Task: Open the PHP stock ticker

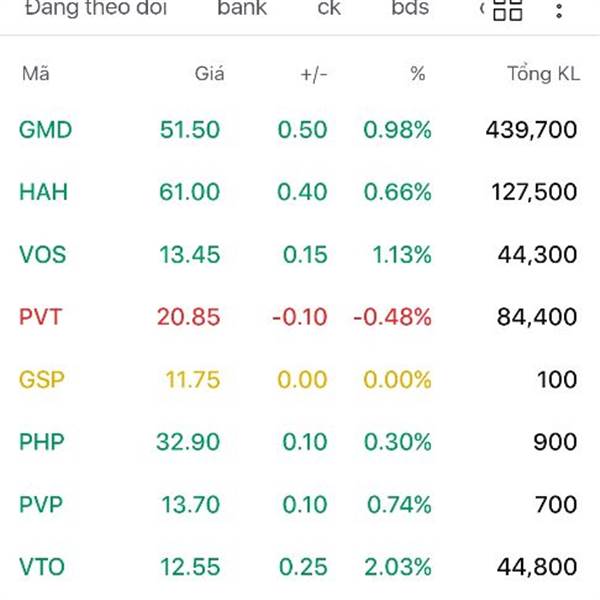Action: 42,442
